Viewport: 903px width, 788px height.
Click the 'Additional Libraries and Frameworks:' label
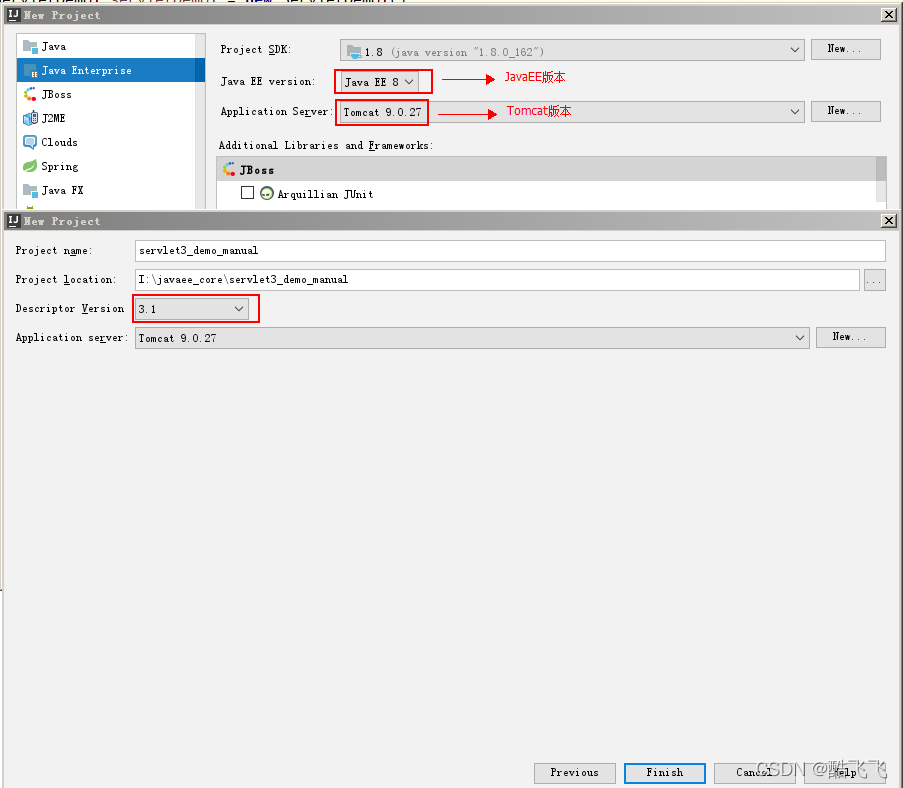click(x=326, y=145)
